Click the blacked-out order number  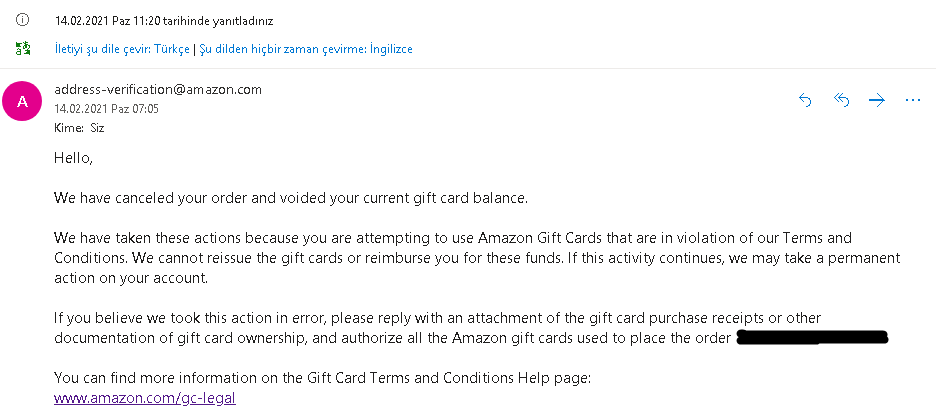tap(812, 338)
